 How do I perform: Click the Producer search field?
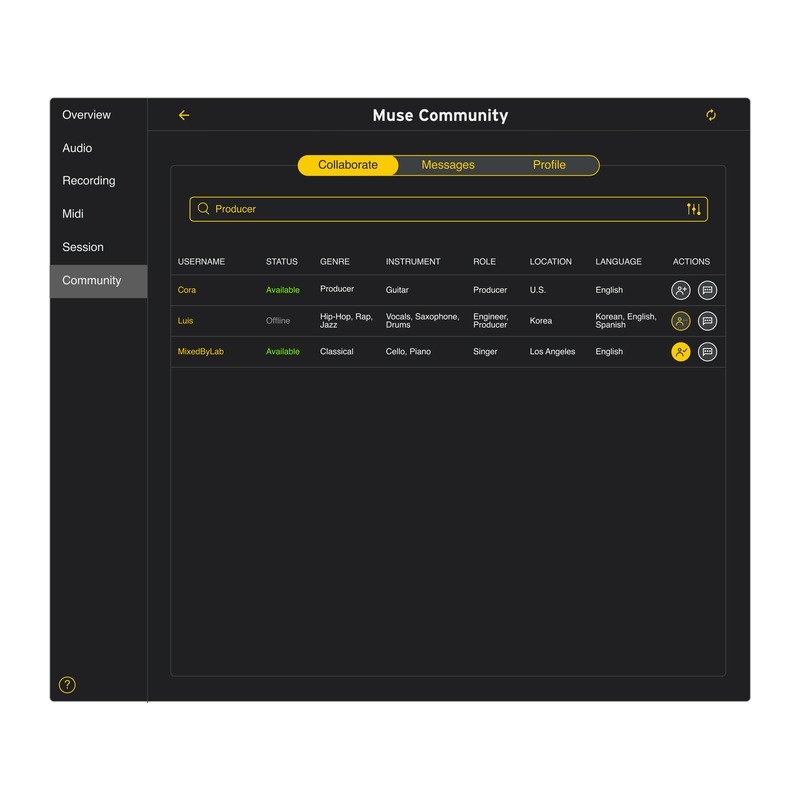(448, 209)
